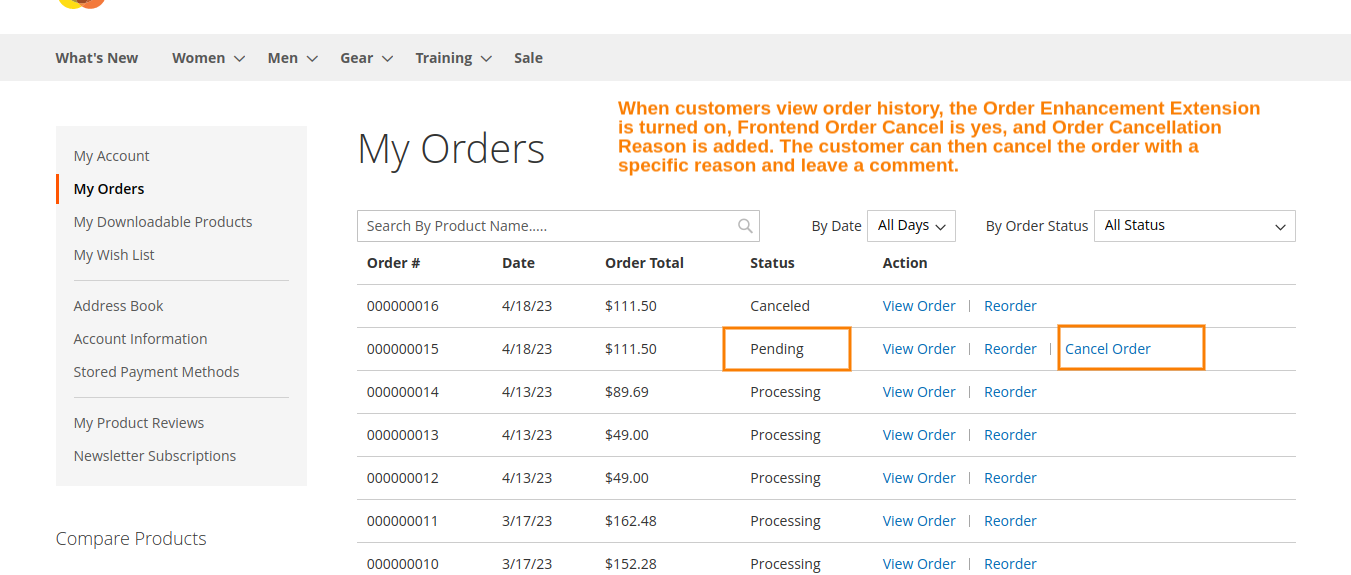The image size is (1351, 575).
Task: Reorder order 000000014
Action: click(x=1010, y=392)
